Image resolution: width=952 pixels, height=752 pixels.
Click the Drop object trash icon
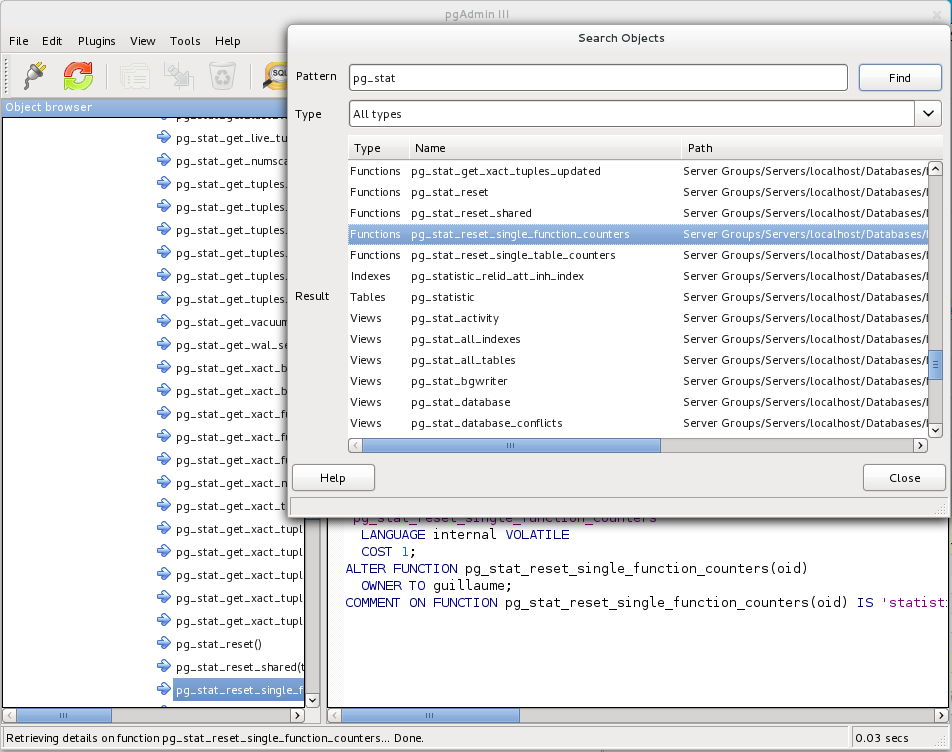(x=222, y=76)
